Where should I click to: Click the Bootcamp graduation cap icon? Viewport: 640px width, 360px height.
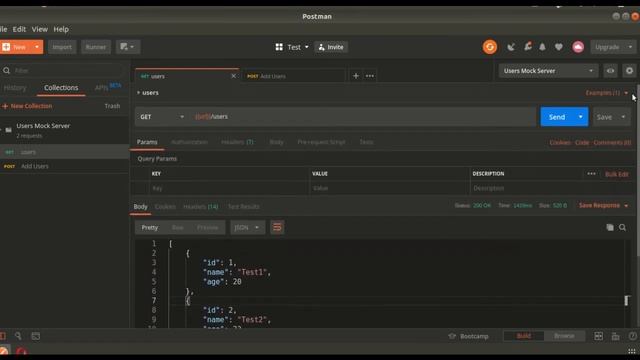point(452,336)
